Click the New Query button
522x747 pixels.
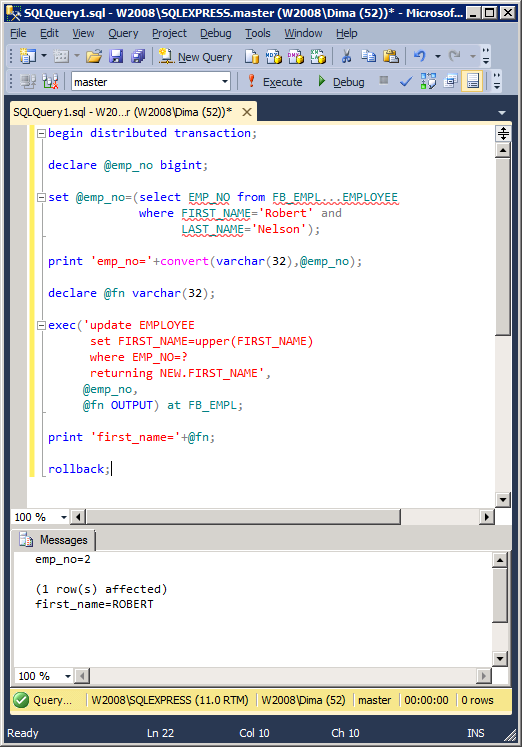[x=195, y=57]
